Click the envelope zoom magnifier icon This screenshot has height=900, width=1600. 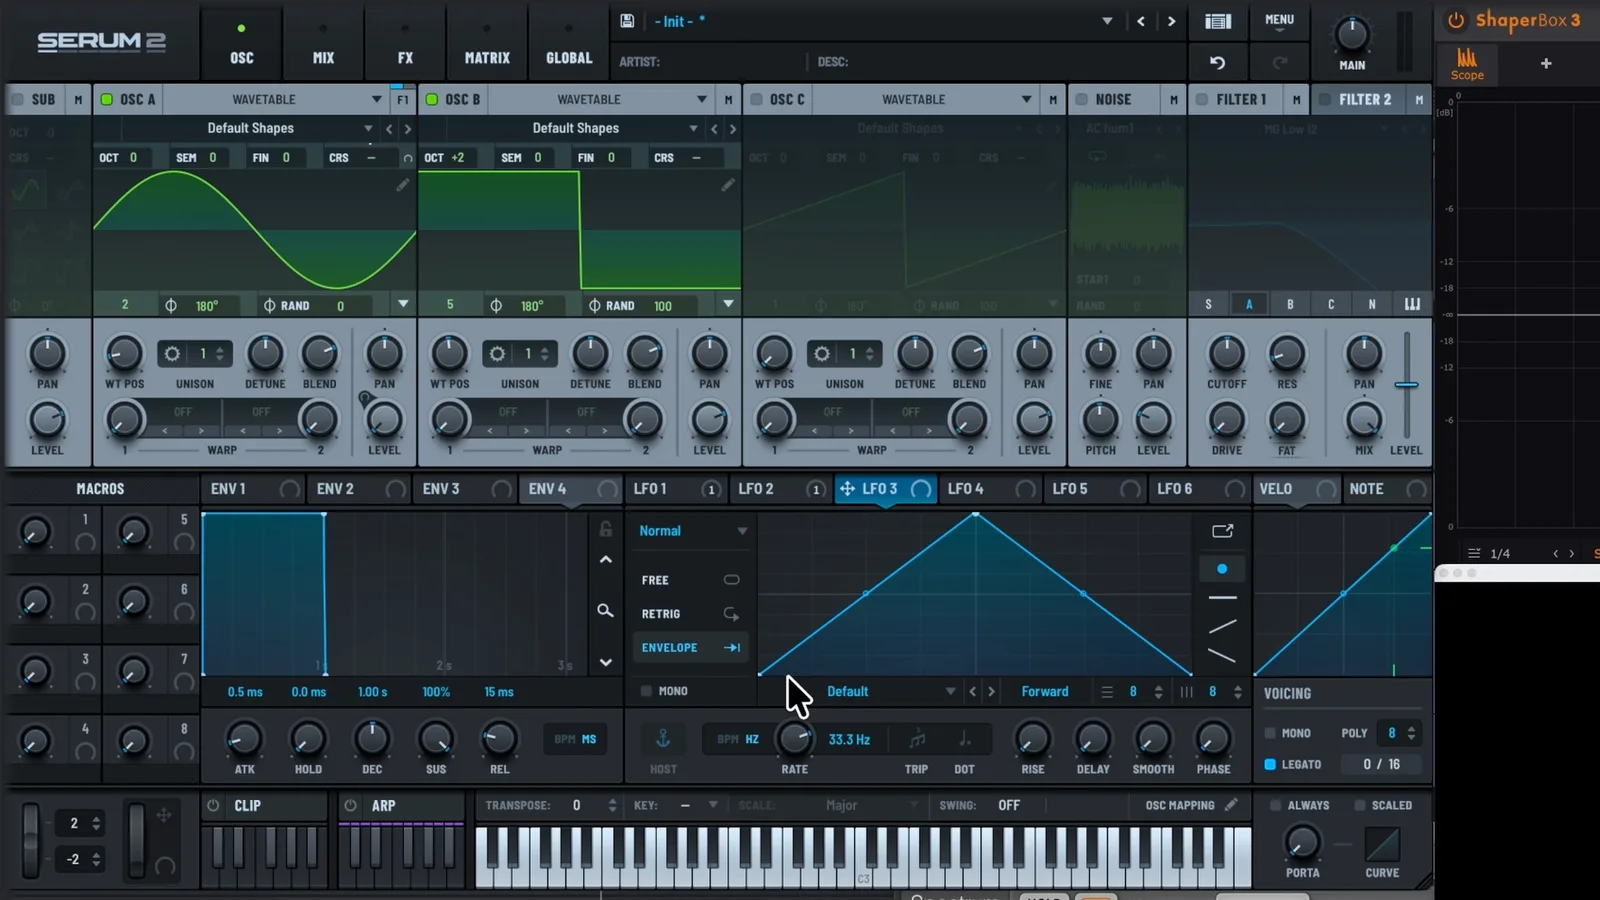[x=605, y=610]
